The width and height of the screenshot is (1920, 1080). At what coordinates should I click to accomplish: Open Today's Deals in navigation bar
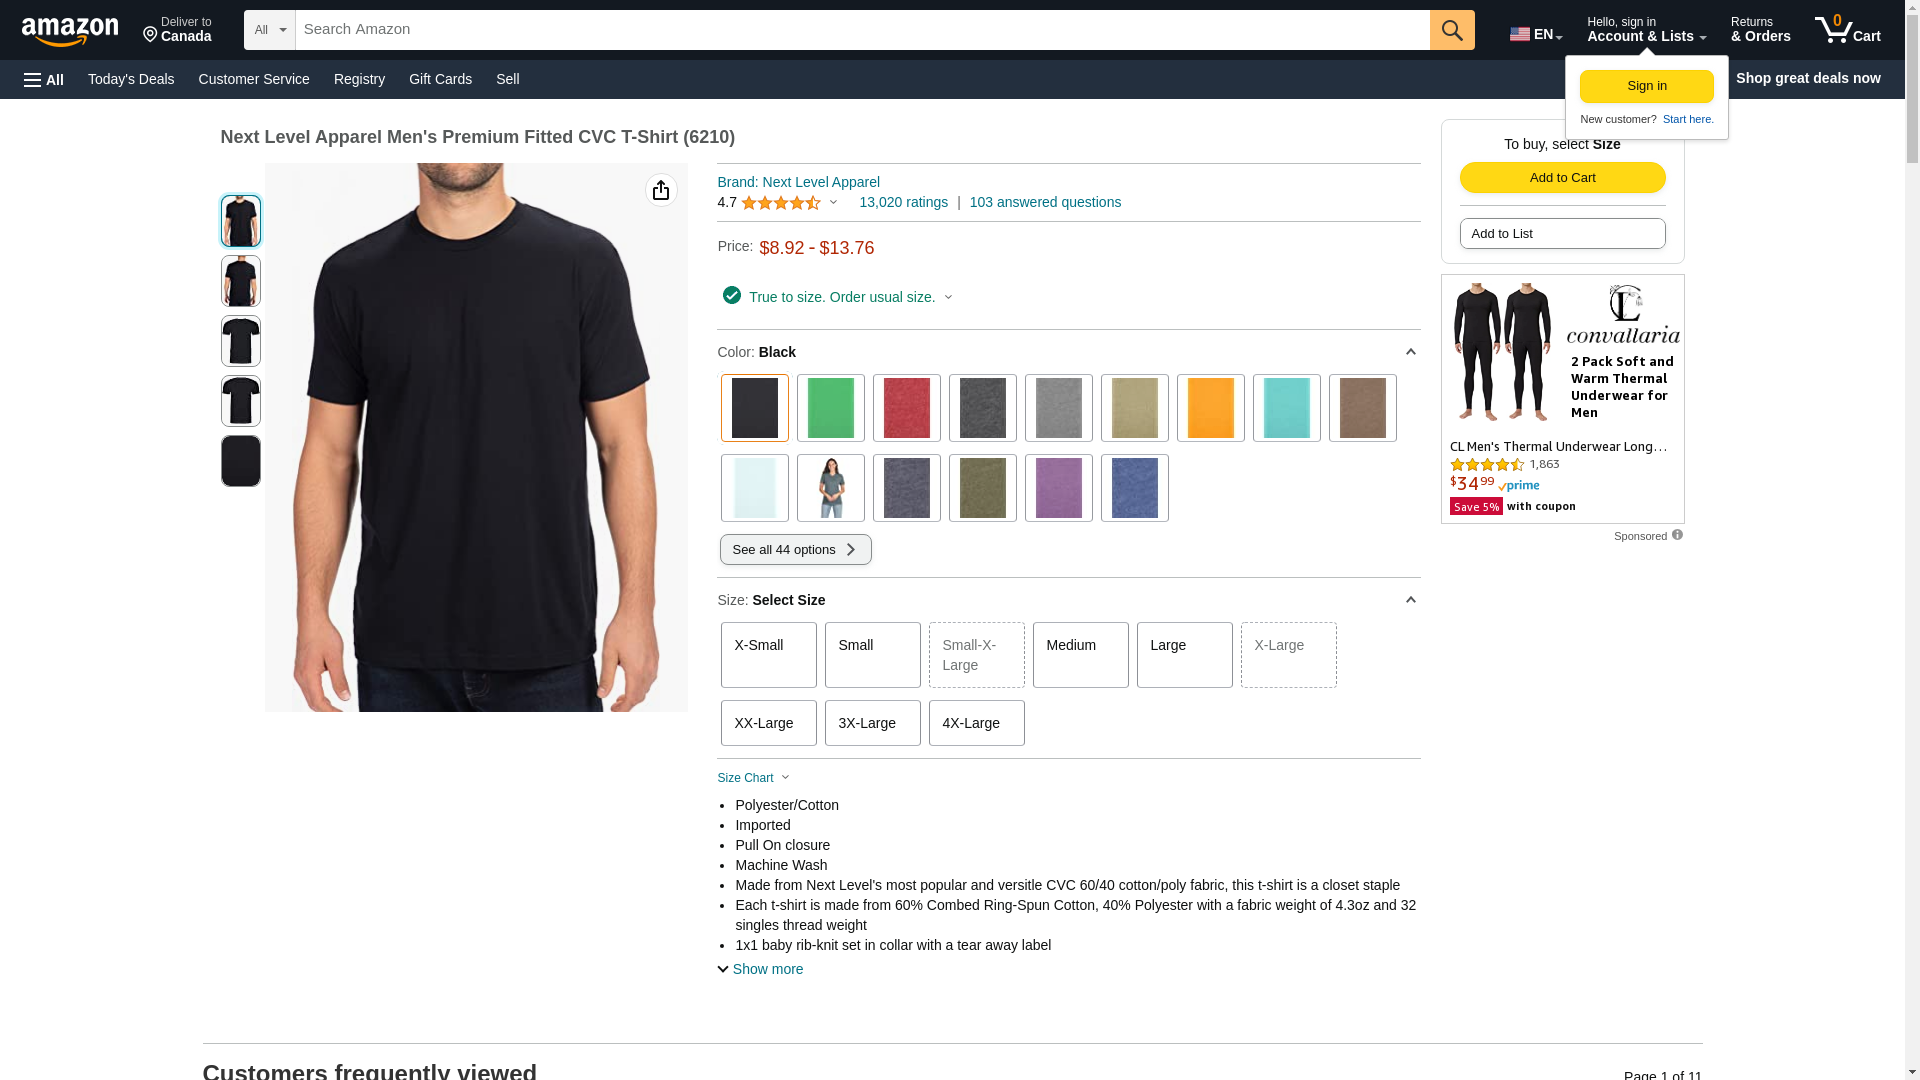coord(131,79)
